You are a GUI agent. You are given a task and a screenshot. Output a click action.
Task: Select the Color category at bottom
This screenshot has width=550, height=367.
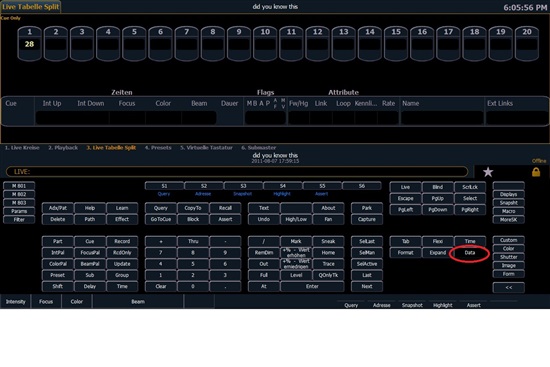[x=76, y=302]
